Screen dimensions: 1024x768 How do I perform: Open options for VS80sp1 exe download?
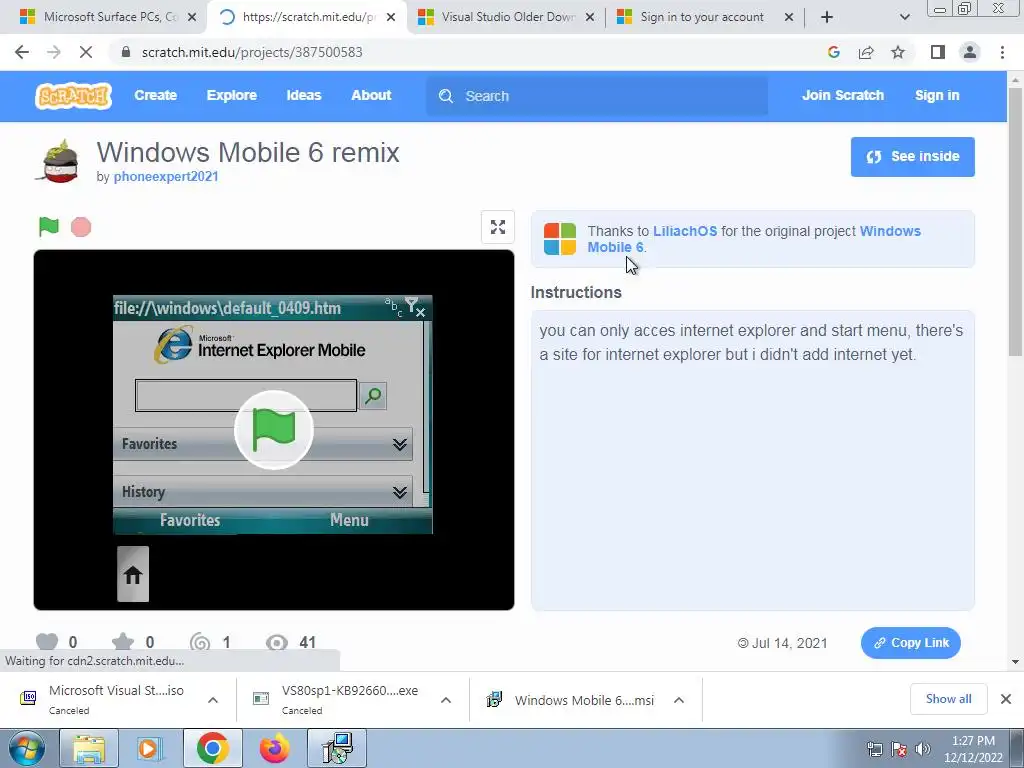(446, 700)
